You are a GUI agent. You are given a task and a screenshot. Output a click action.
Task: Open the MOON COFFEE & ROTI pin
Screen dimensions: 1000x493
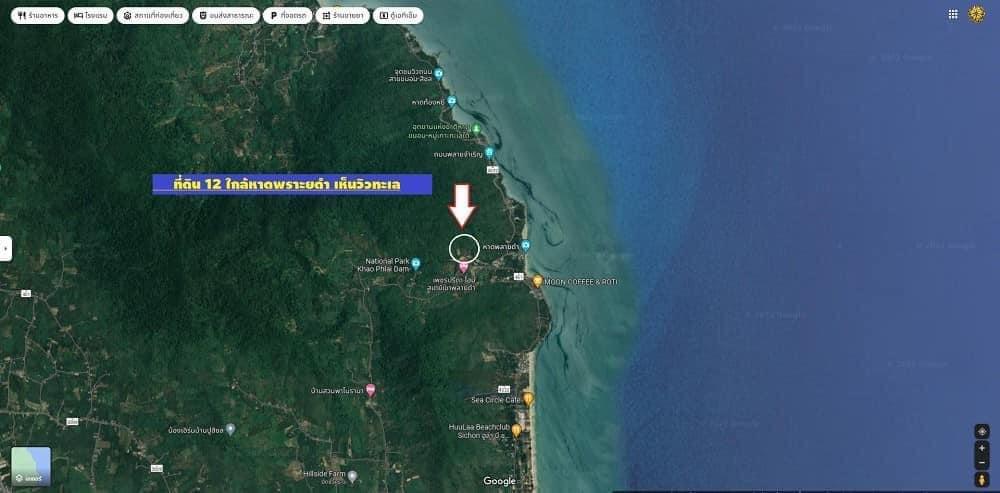pyautogui.click(x=538, y=281)
